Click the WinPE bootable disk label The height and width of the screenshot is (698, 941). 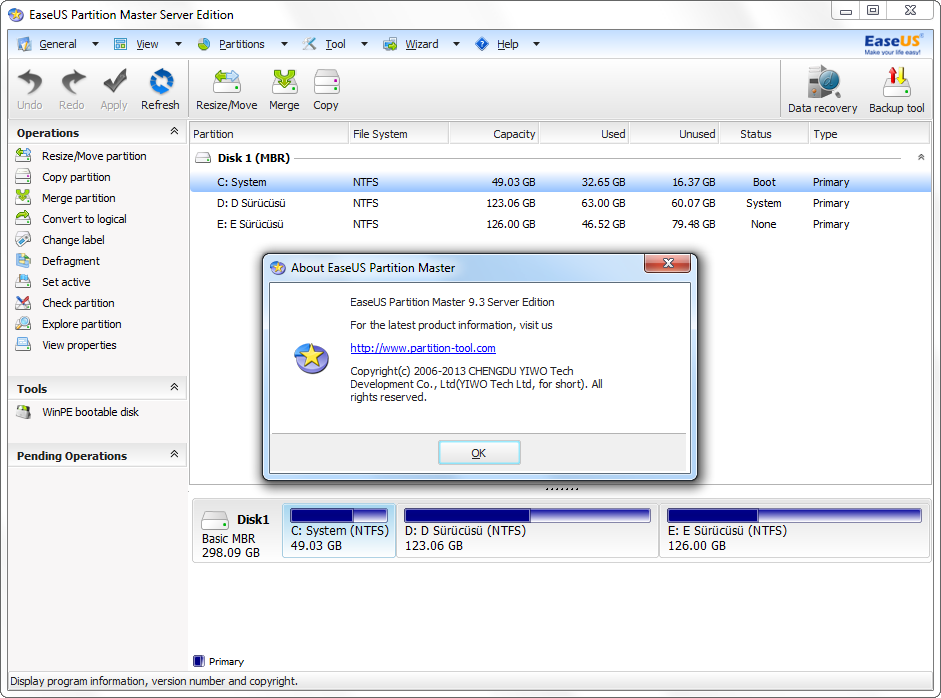tap(90, 412)
